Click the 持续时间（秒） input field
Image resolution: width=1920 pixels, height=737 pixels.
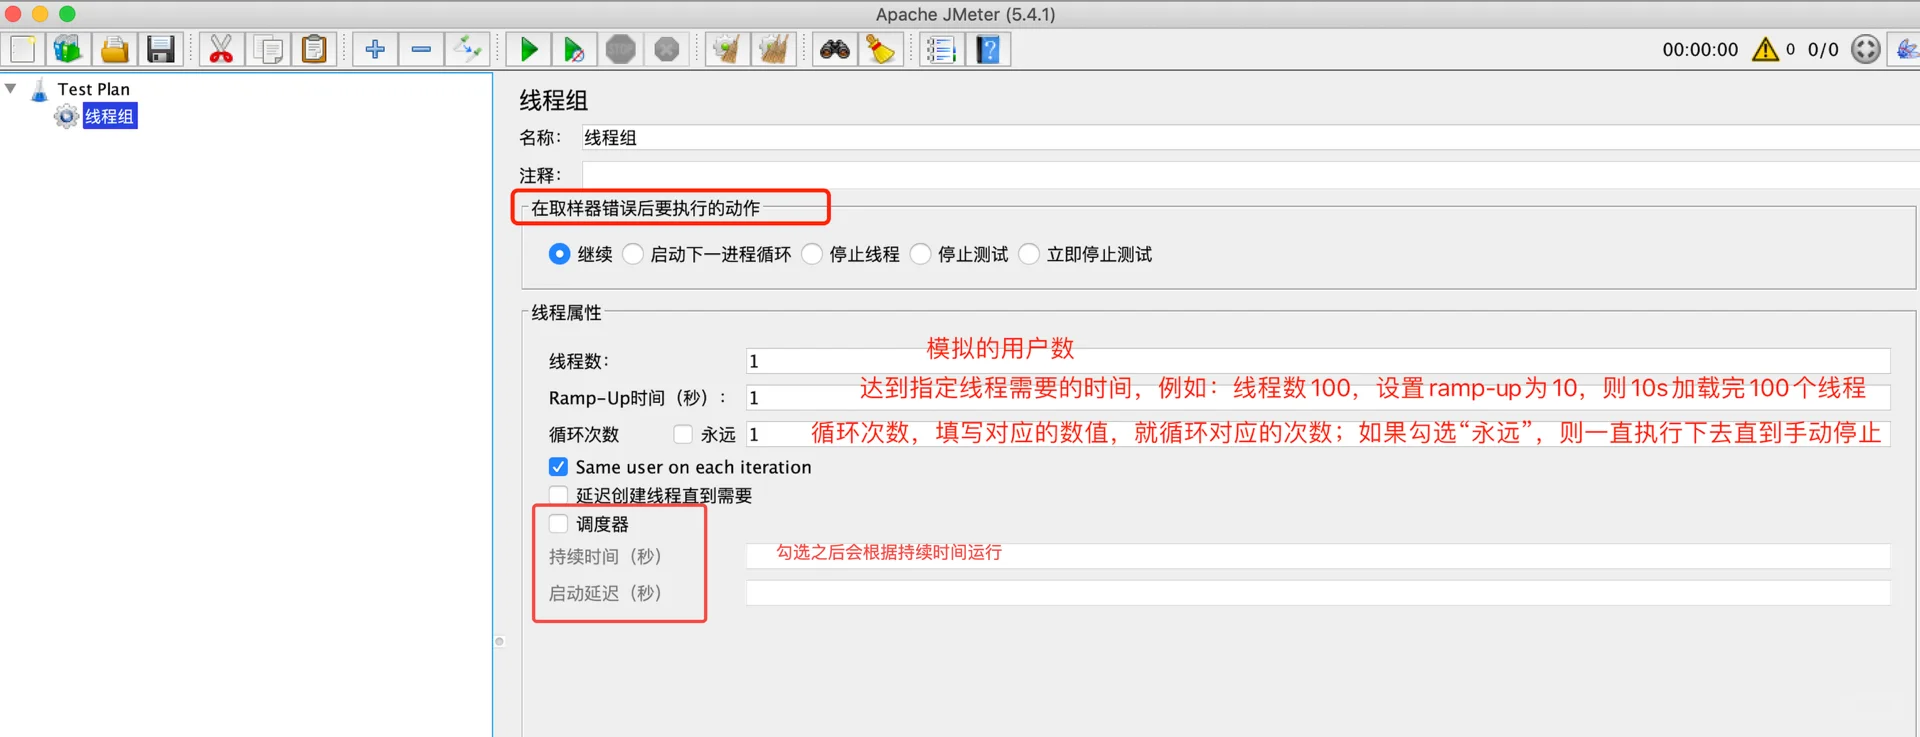coord(1318,556)
